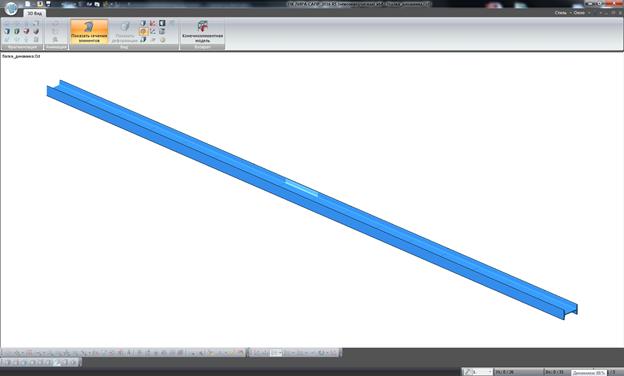Image resolution: width=624 pixels, height=376 pixels.
Task: Click the new document quick-access icon
Action: (x=27, y=4)
